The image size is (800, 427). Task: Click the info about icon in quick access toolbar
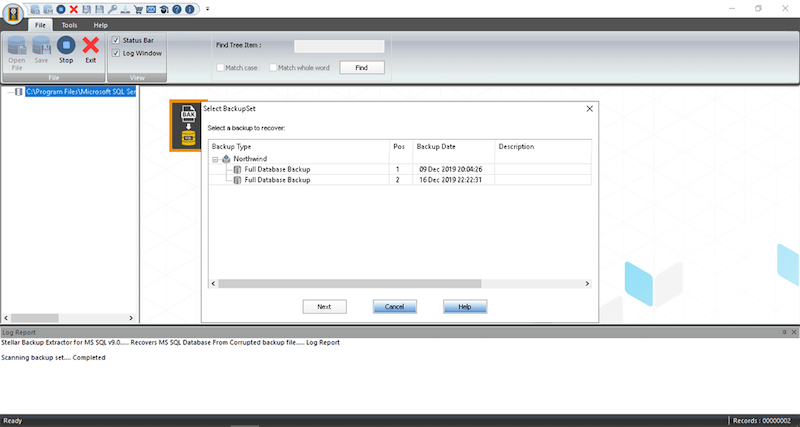point(189,9)
